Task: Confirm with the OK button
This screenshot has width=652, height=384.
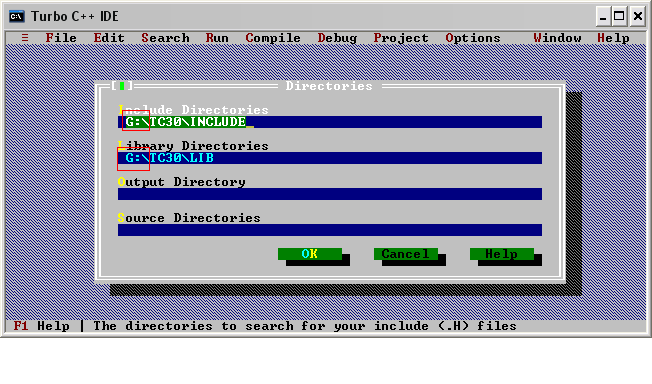Action: 310,254
